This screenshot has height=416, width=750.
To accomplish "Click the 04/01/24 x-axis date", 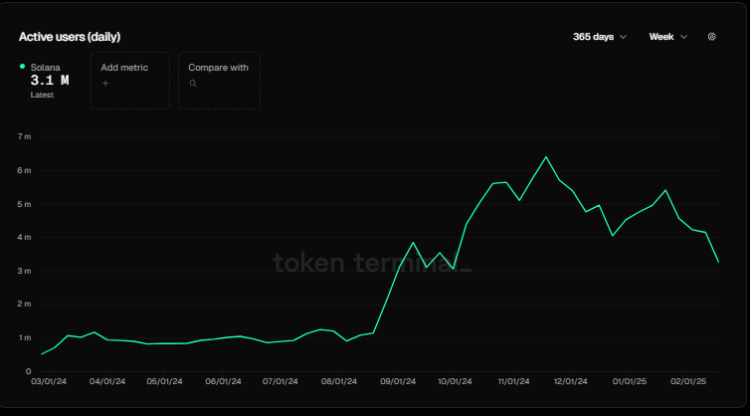I will click(107, 381).
